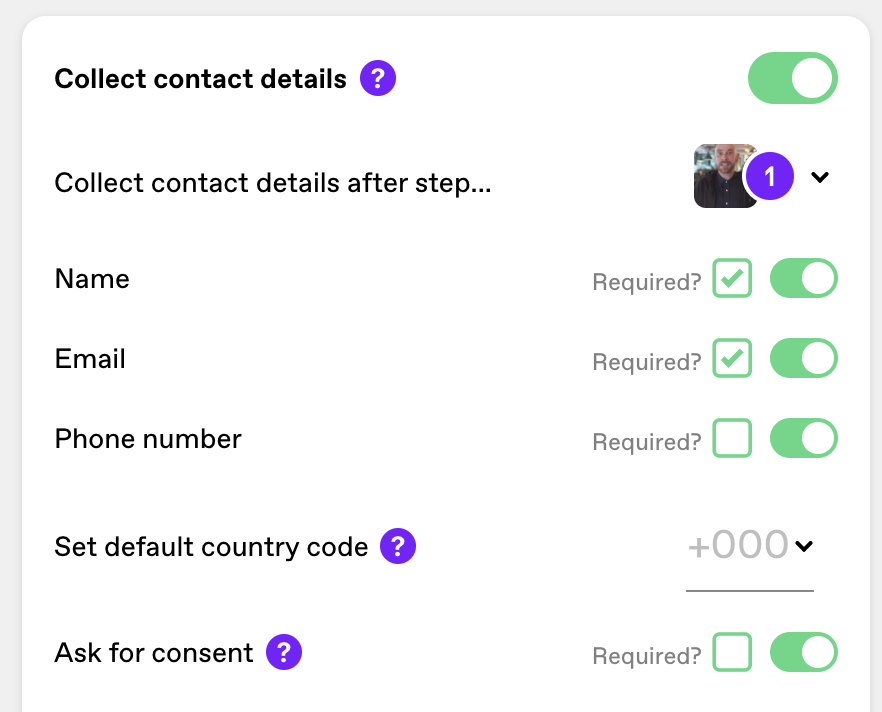This screenshot has height=712, width=882.
Task: Disable the Name field toggle
Action: (803, 278)
